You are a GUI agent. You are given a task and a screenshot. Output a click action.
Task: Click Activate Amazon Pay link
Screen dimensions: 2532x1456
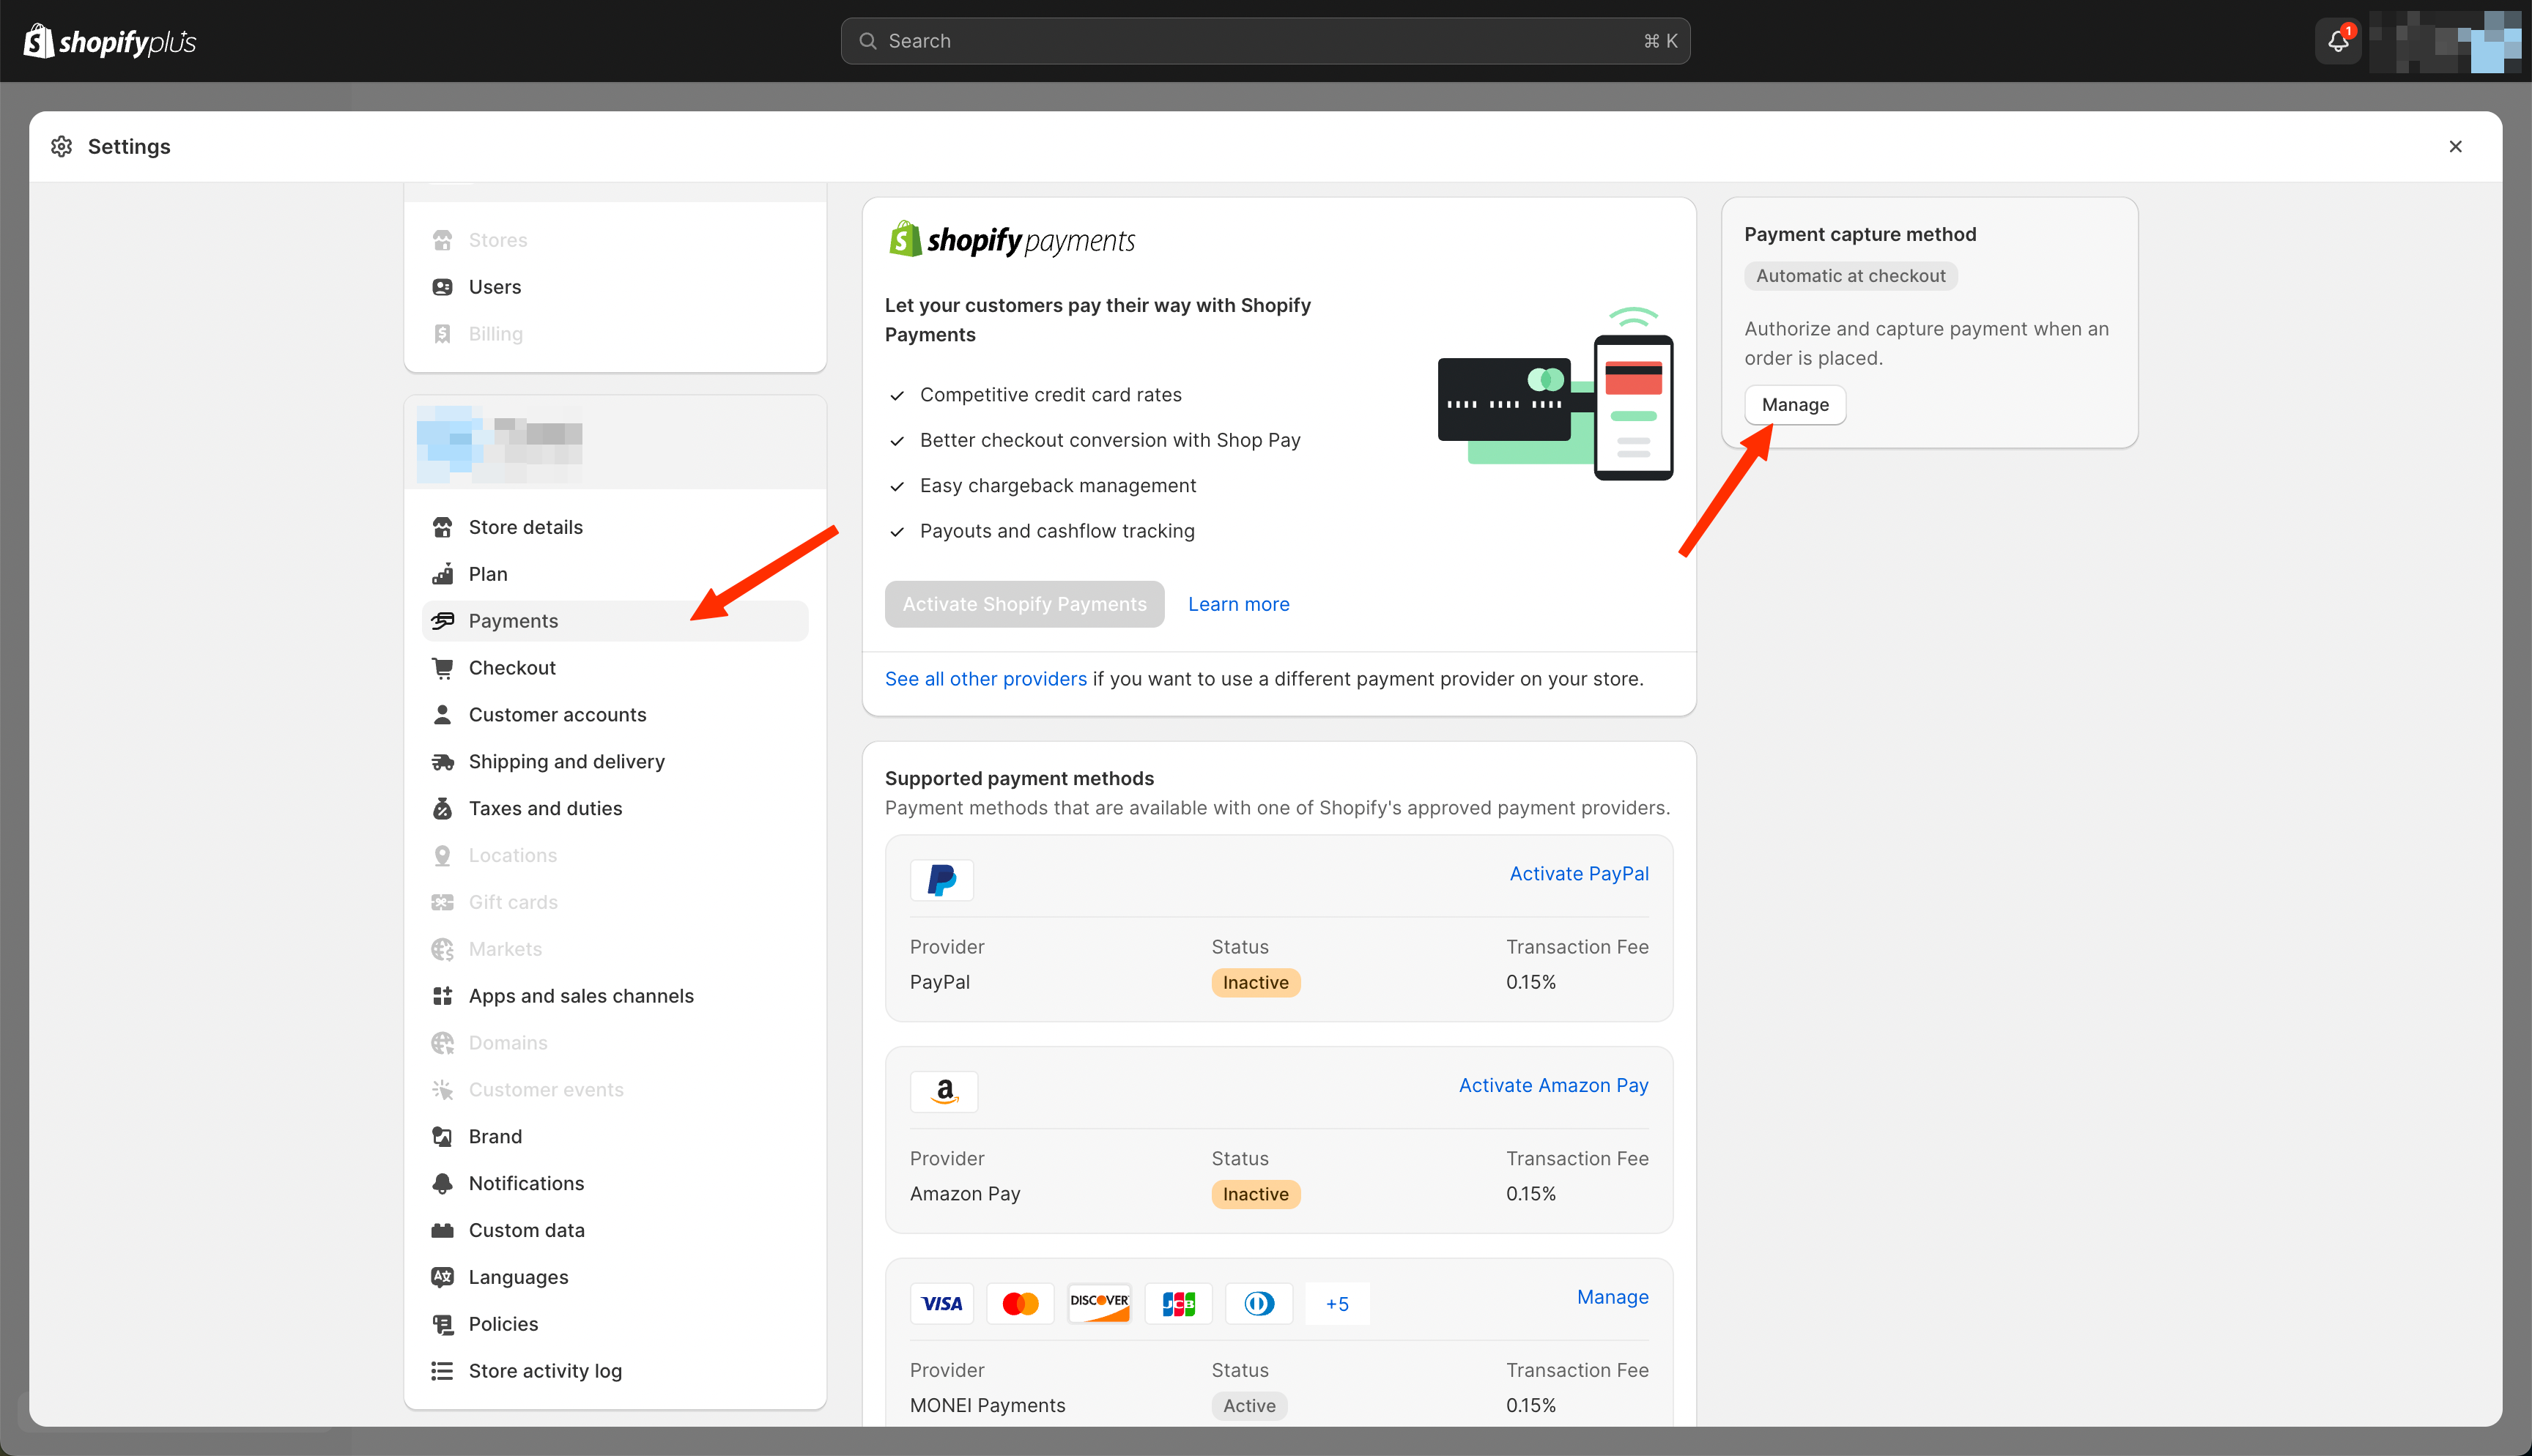pos(1553,1086)
